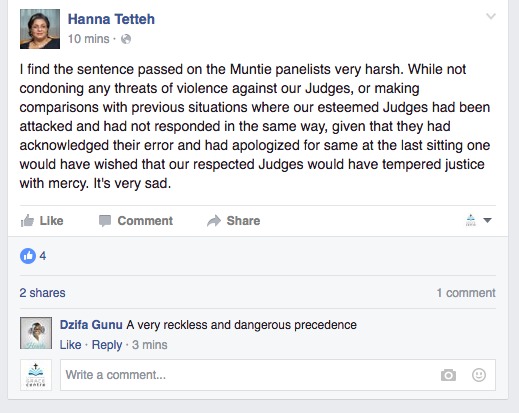The image size is (519, 413).
Task: Expand the commenting-as page selector arrow
Action: [487, 220]
